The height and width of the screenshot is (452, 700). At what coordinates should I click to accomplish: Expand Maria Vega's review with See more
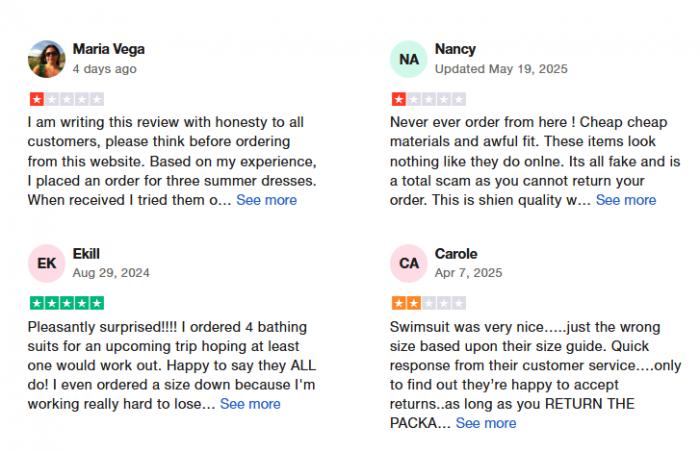click(267, 200)
